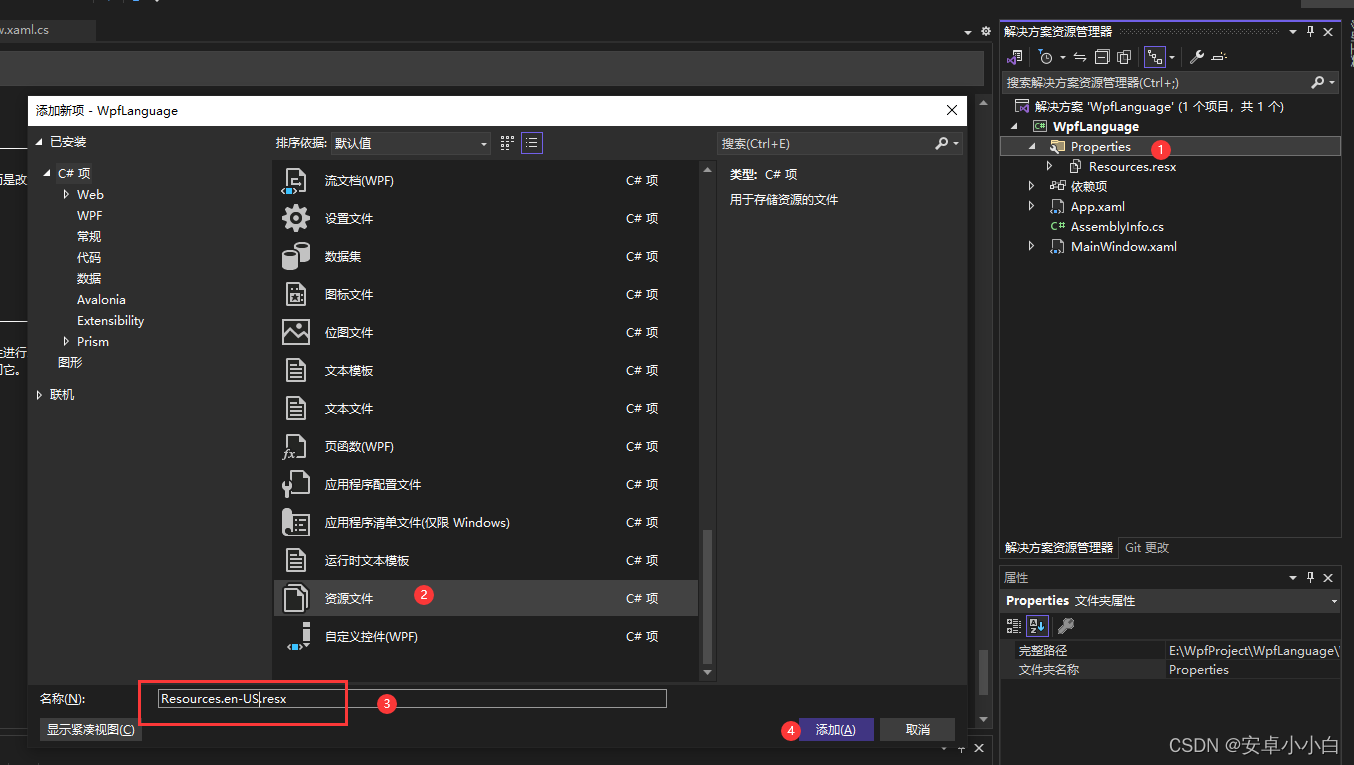Toggle alphabetical sort in Properties panel

[x=1037, y=626]
